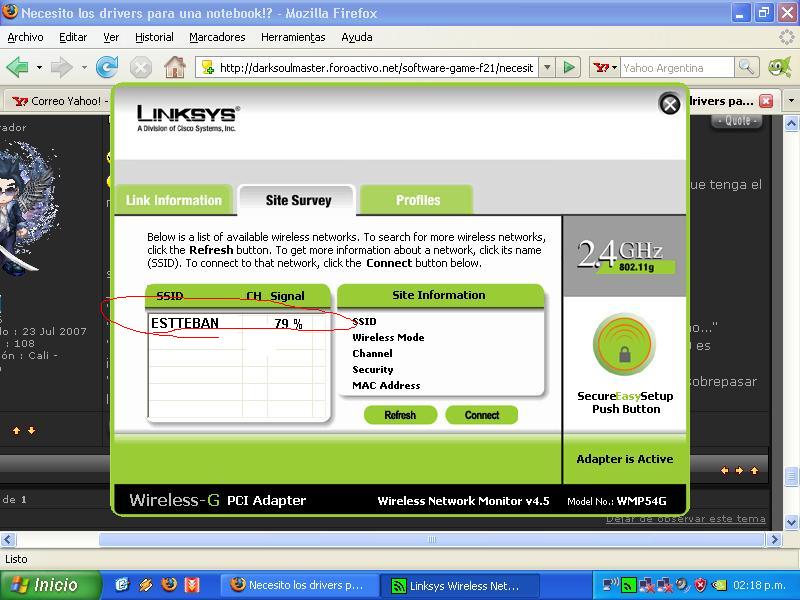Click the forum user avatar image
The image size is (800, 600).
(x=28, y=210)
